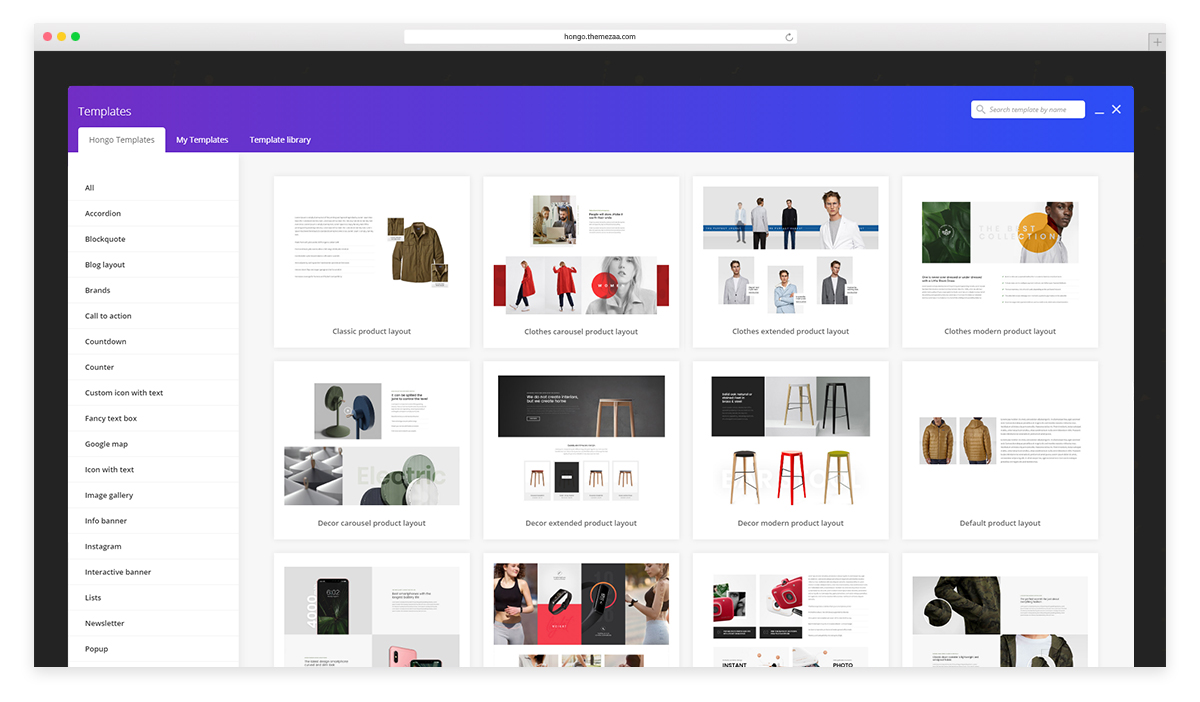Click the hongo.themezaa.com address bar
The height and width of the screenshot is (702, 1200).
(600, 37)
